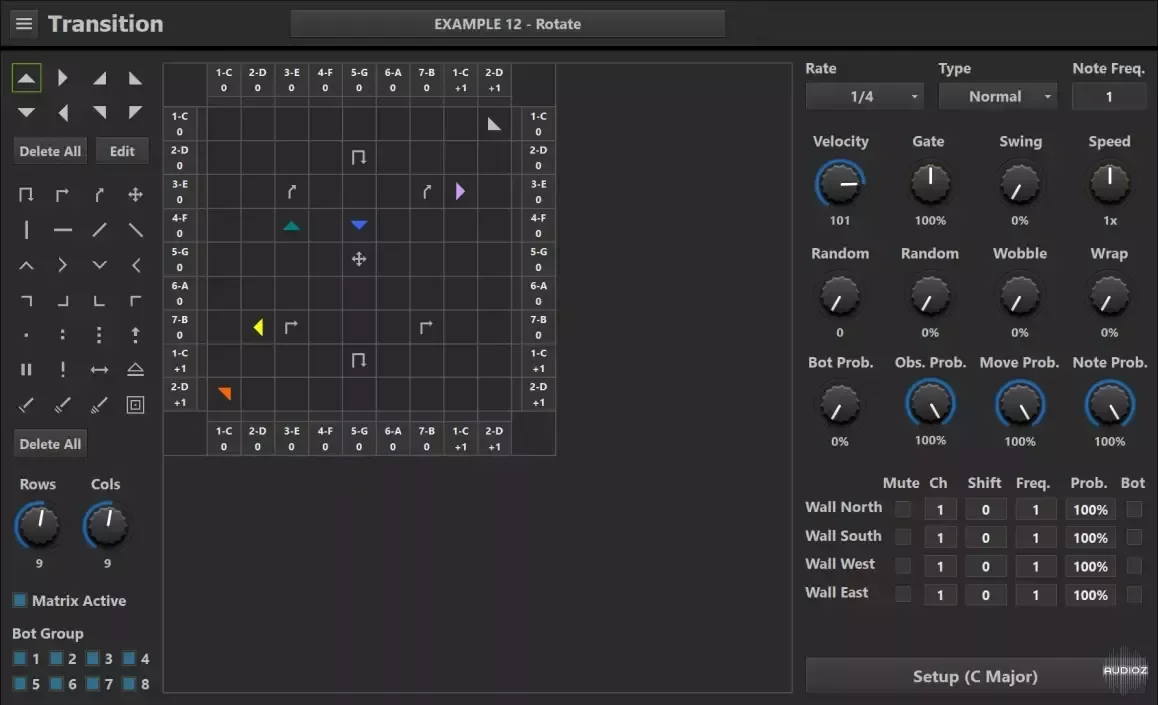Select the backslash diagonal obstacle
Image resolution: width=1158 pixels, height=705 pixels.
tap(135, 230)
